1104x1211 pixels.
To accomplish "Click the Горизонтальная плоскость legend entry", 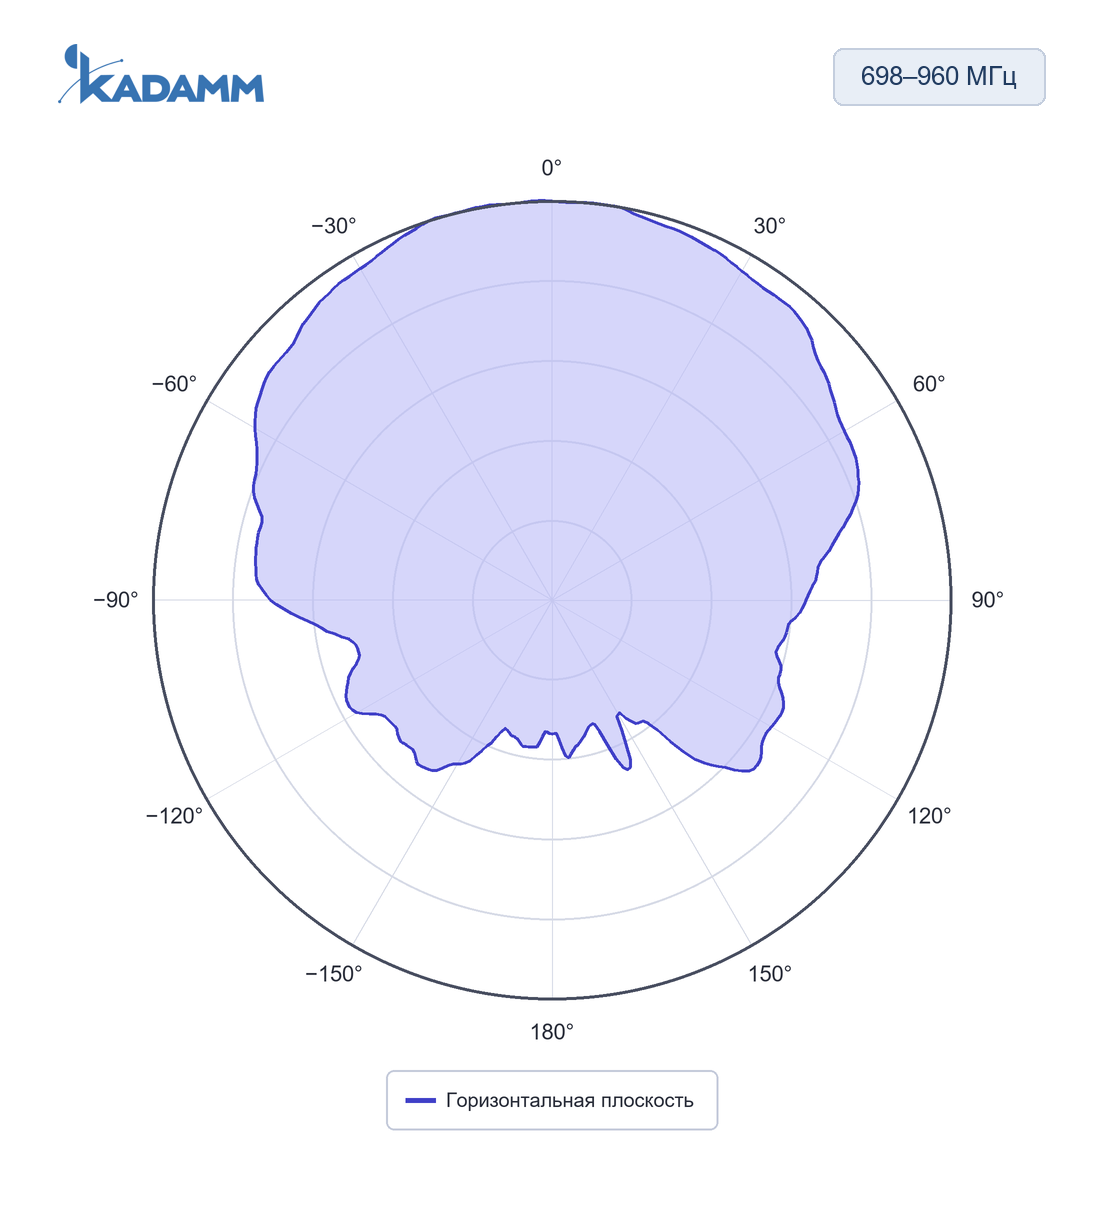I will click(x=551, y=1100).
